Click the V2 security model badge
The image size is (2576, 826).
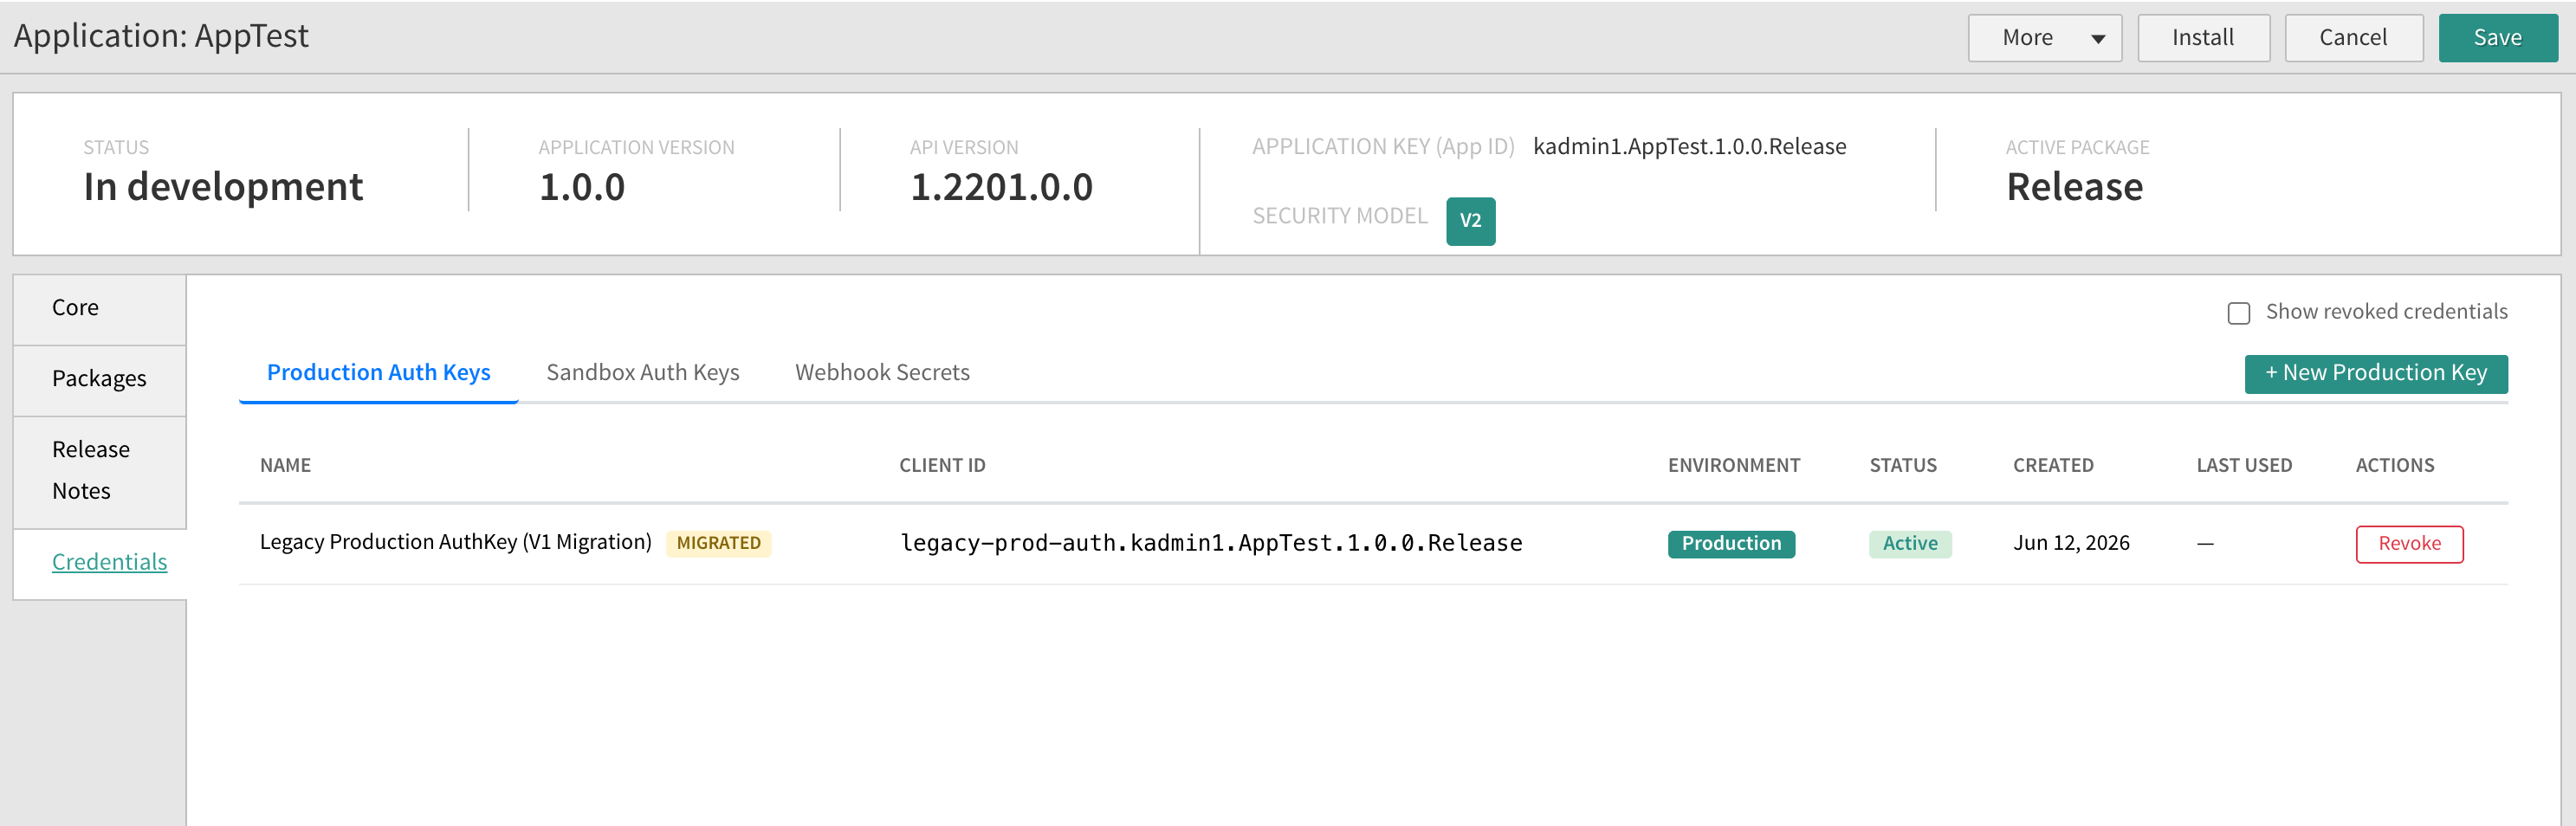(1470, 221)
